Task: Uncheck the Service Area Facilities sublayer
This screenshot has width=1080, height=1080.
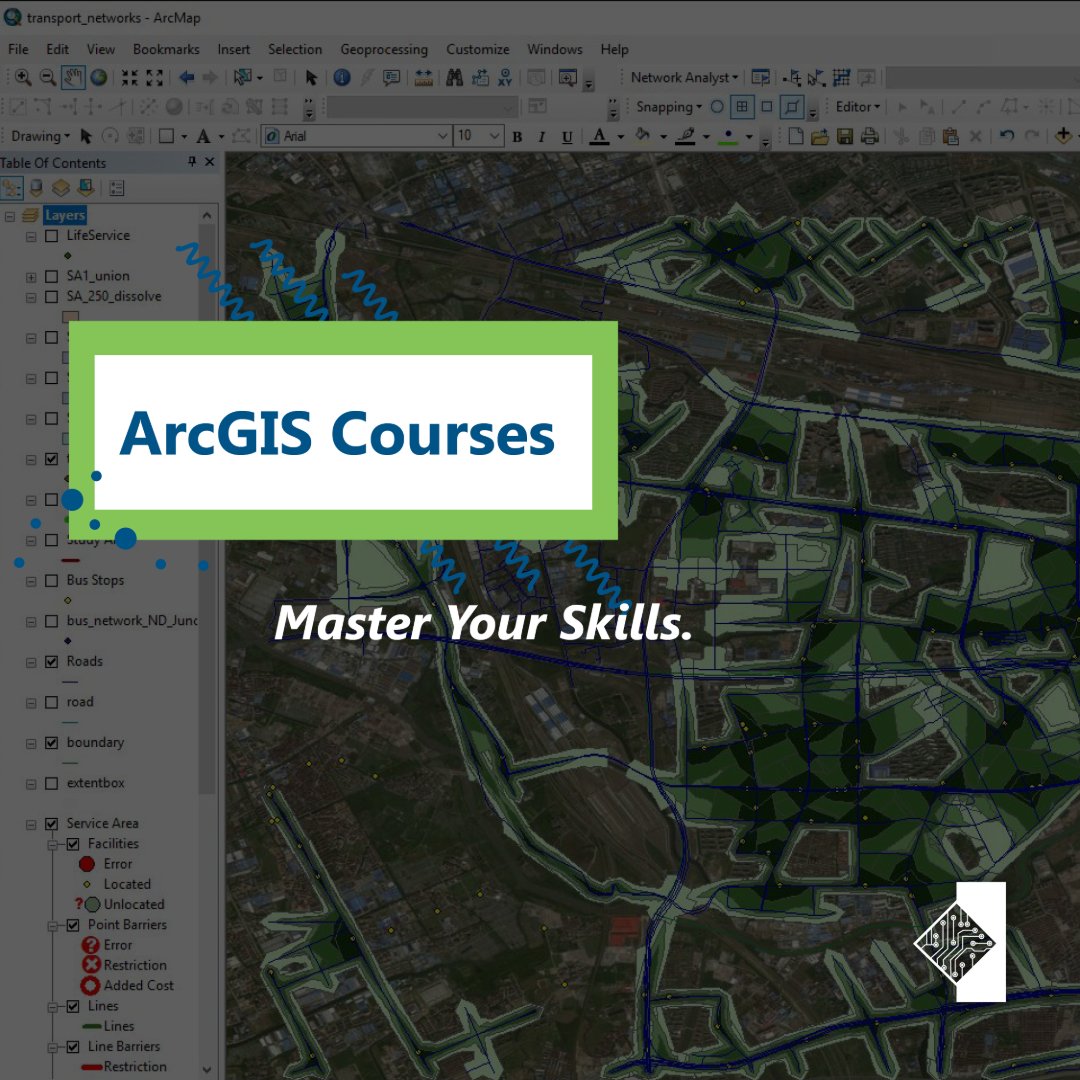Action: tap(73, 844)
